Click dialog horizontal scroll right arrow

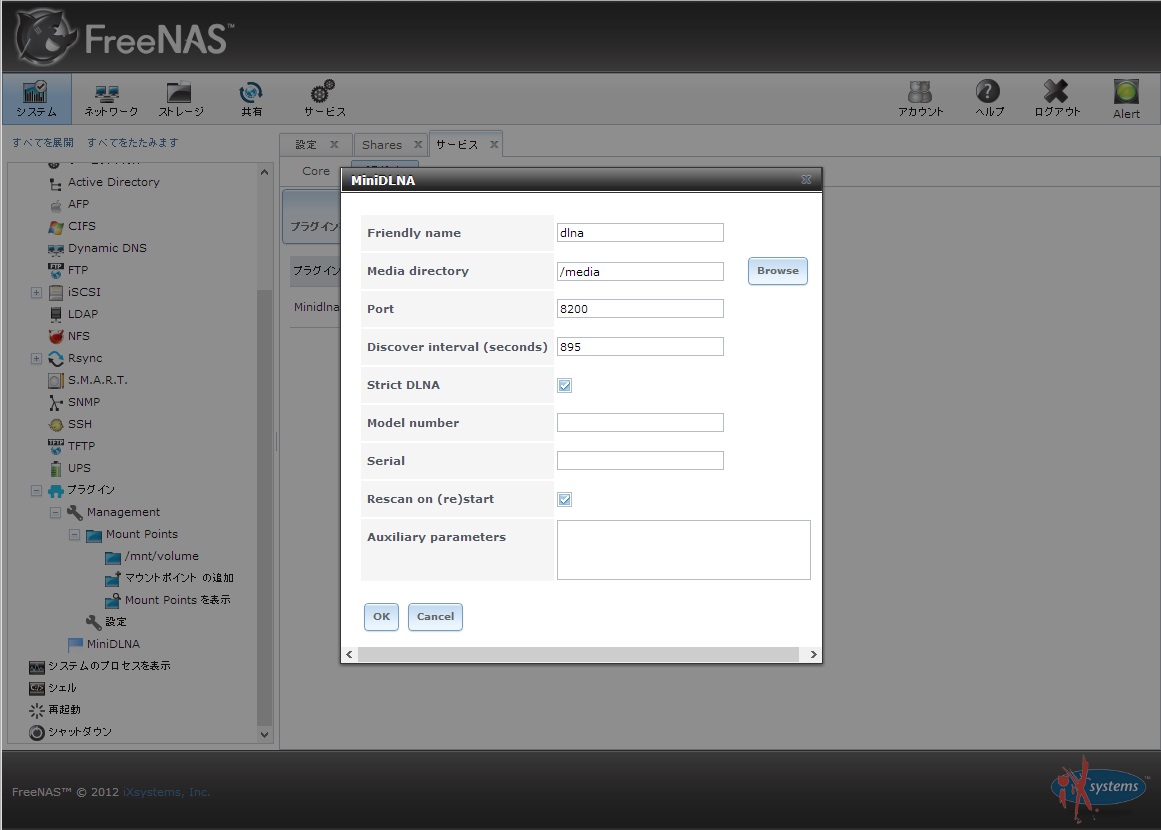813,655
